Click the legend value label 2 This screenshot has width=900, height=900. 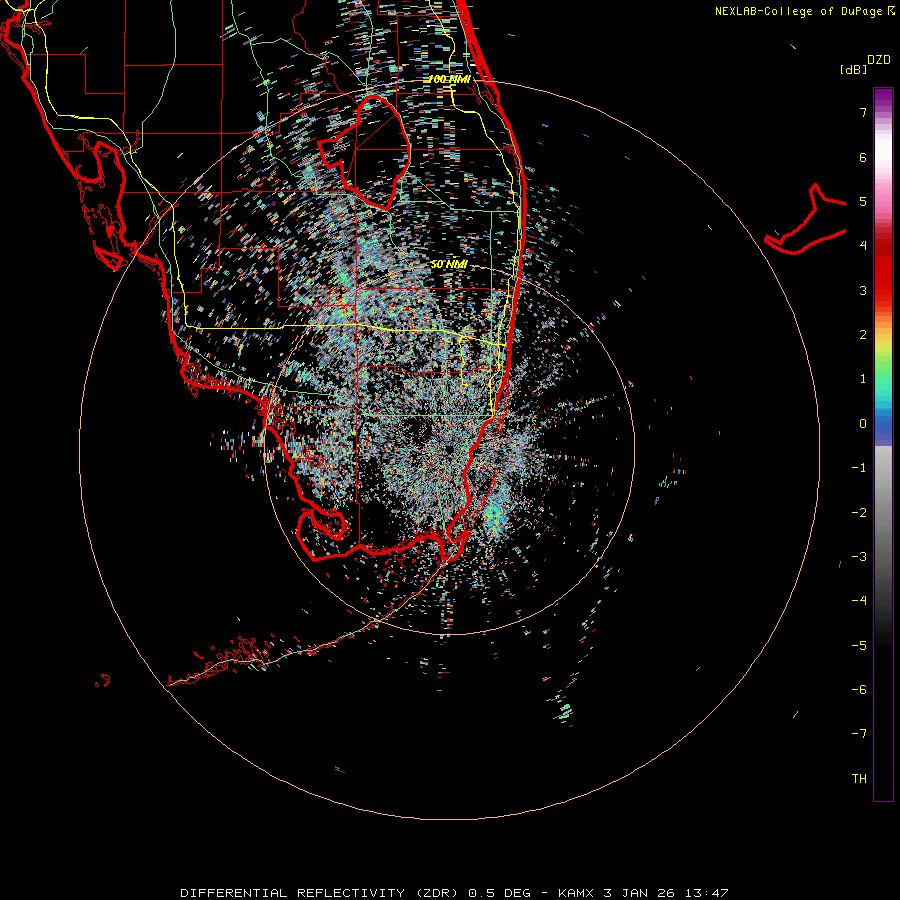(x=863, y=335)
